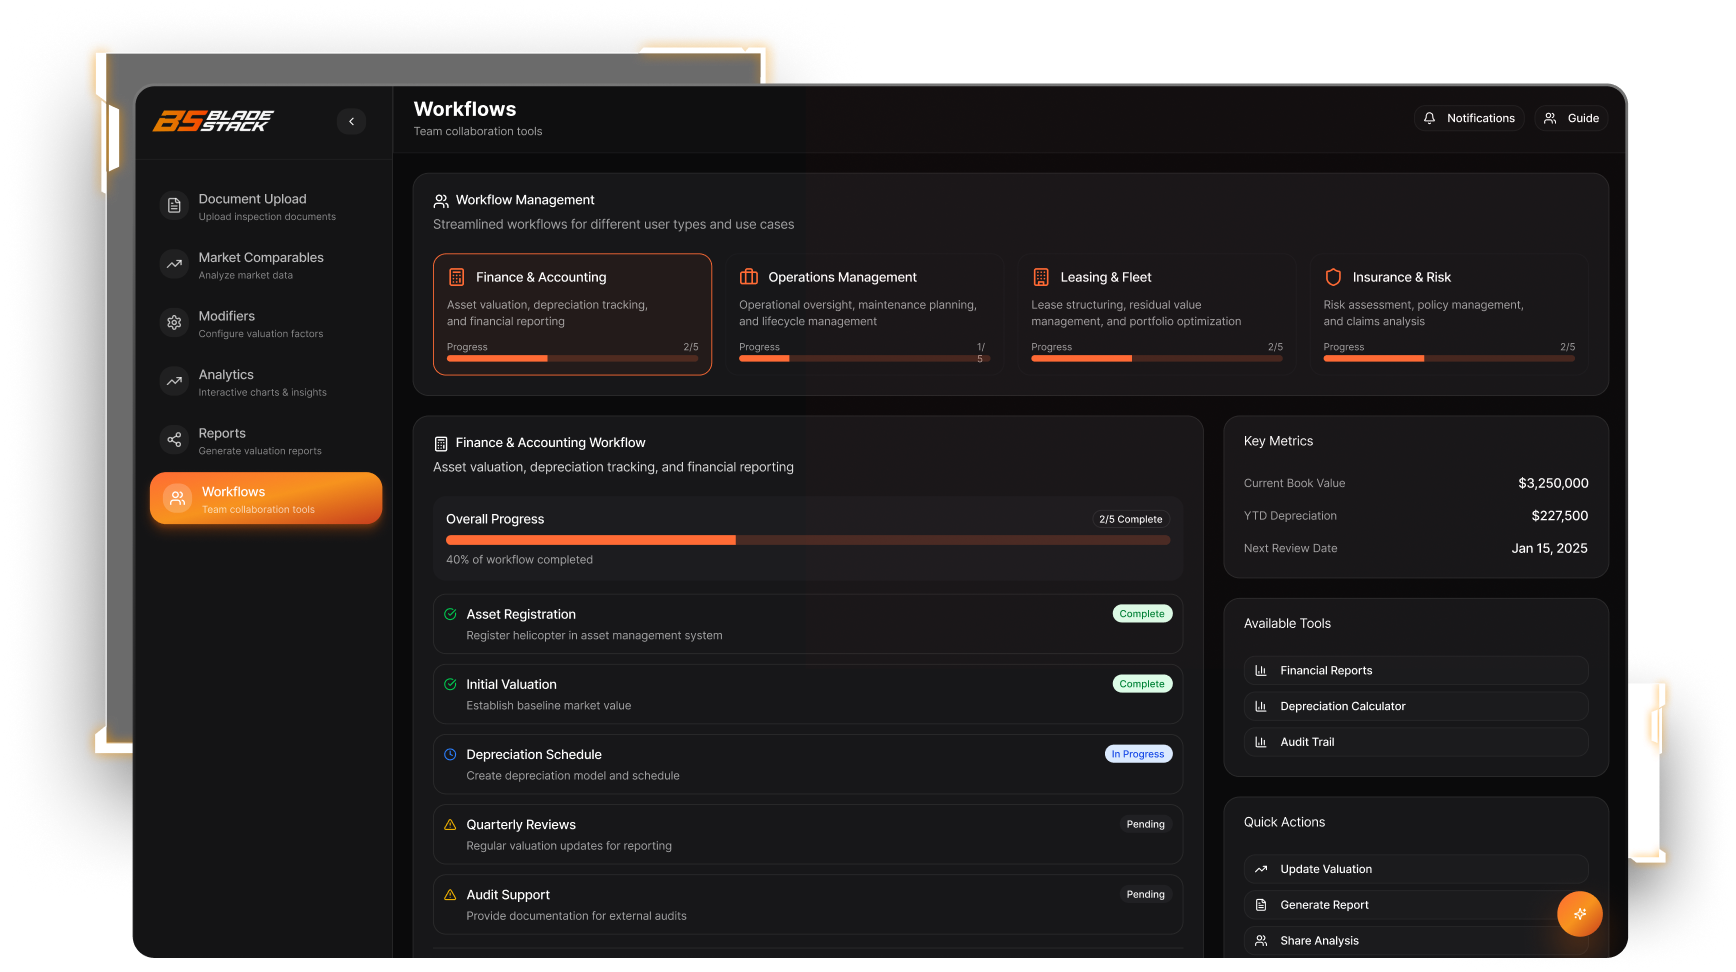1736x972 pixels.
Task: Click the Insurance & Risk shield icon
Action: tap(1333, 277)
